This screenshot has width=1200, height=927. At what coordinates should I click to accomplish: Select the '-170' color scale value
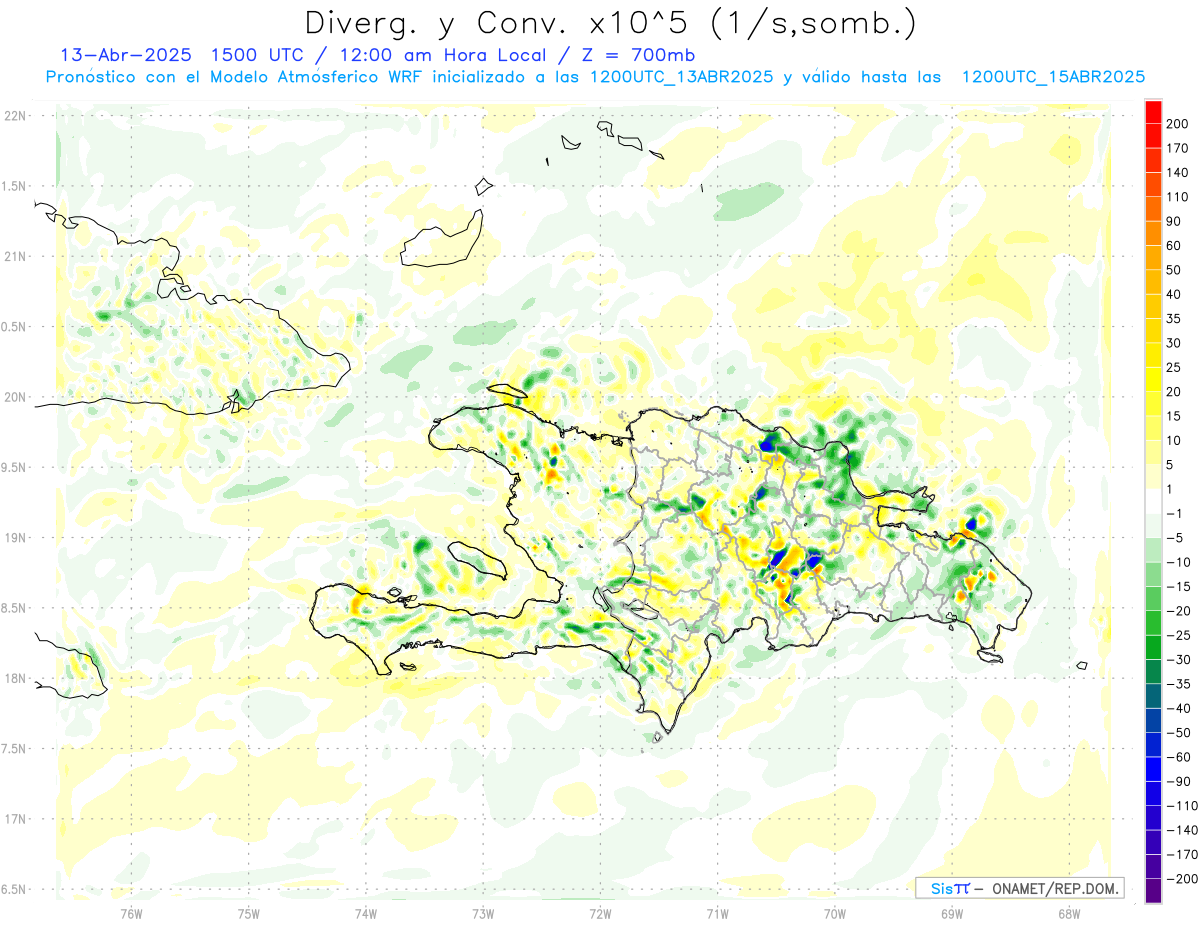1183,854
